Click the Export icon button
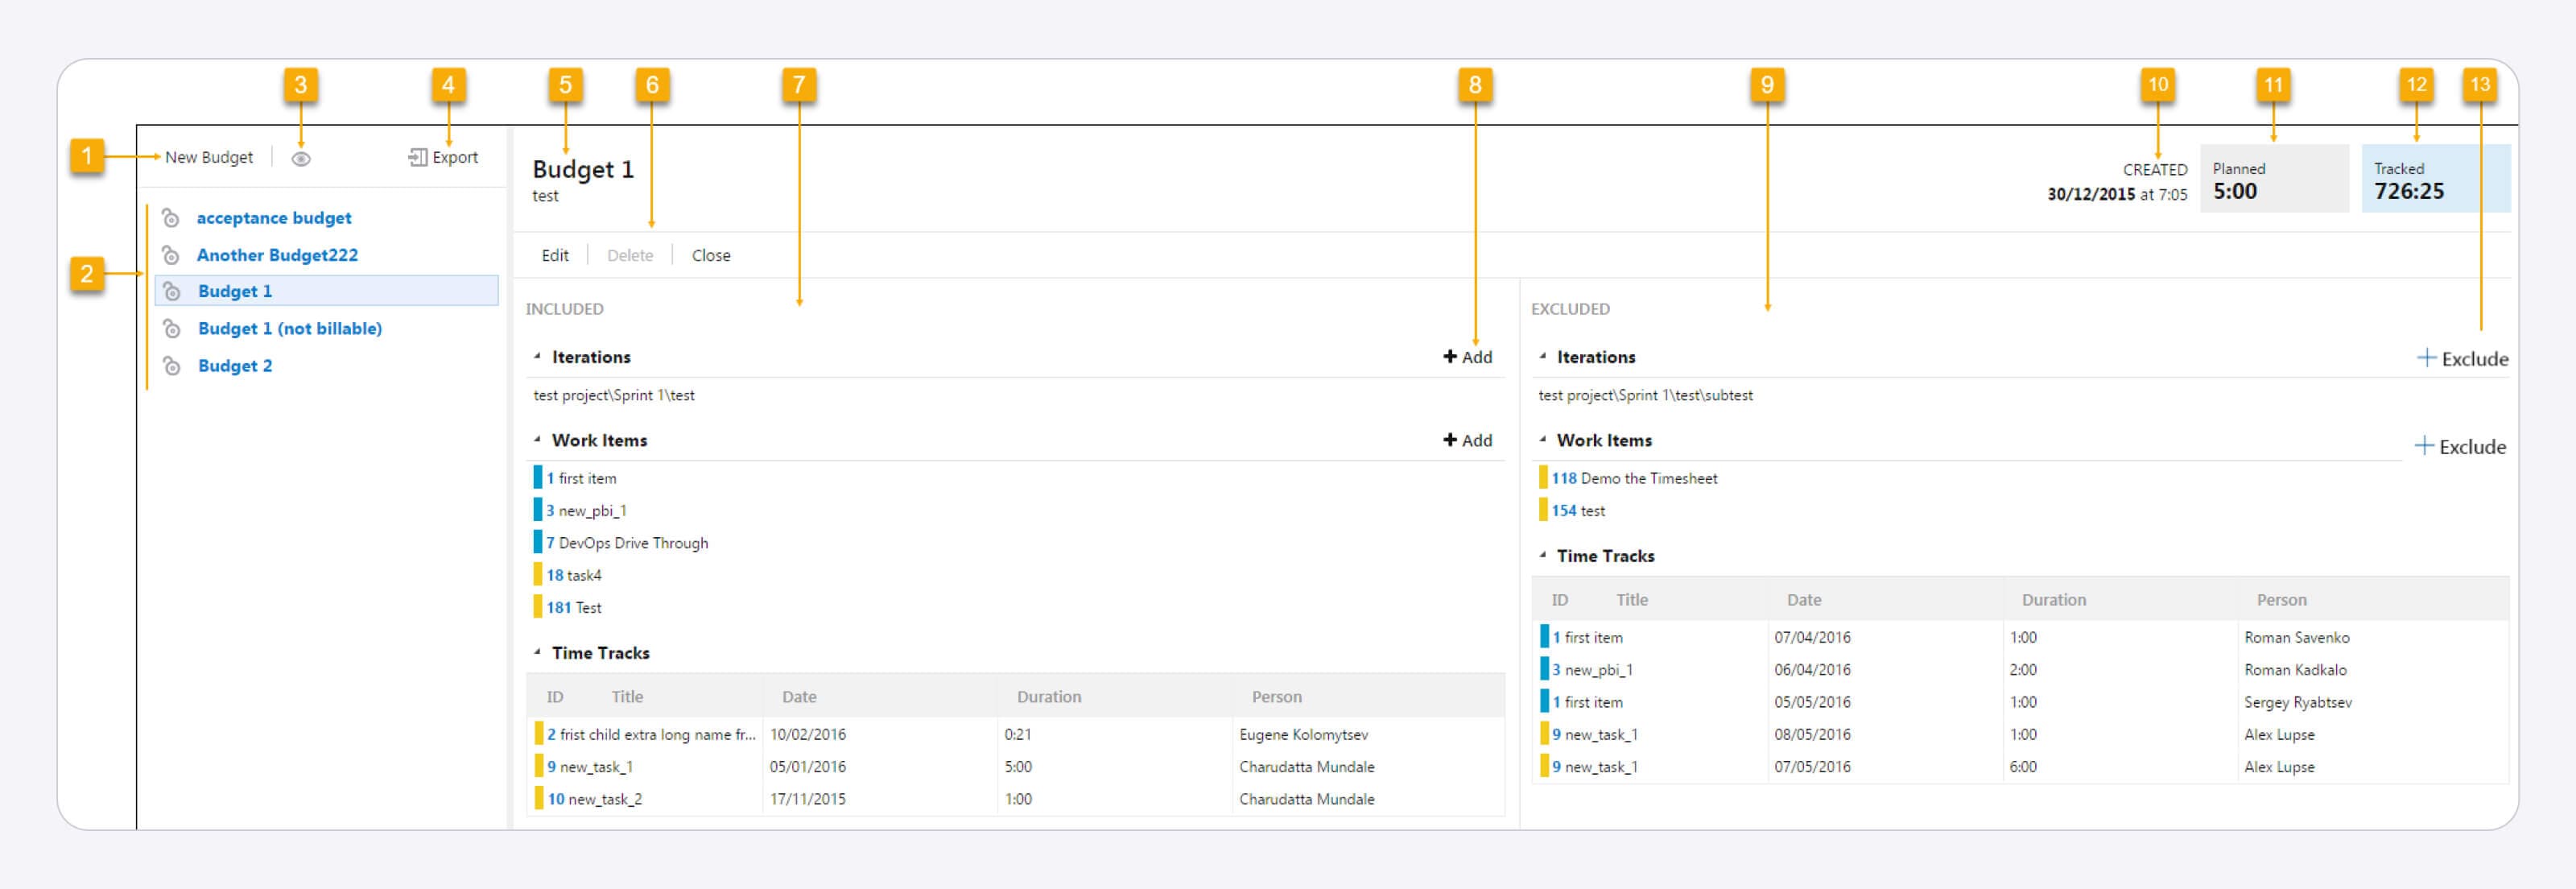2576x889 pixels. tap(443, 157)
